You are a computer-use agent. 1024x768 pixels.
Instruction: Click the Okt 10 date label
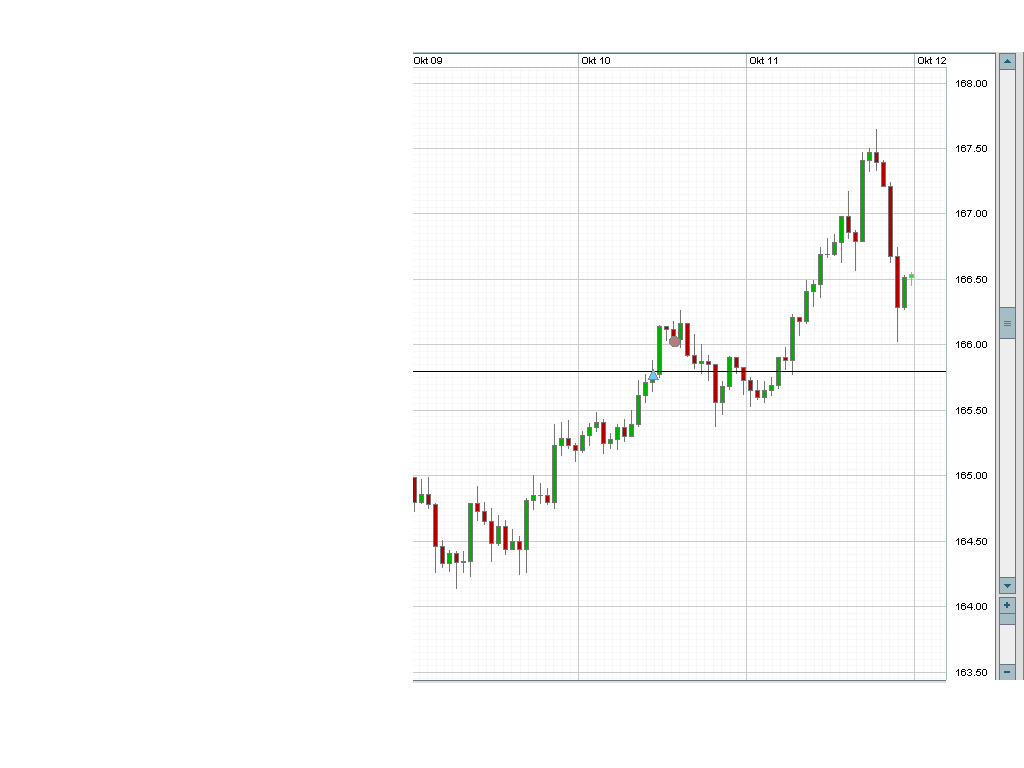coord(596,61)
